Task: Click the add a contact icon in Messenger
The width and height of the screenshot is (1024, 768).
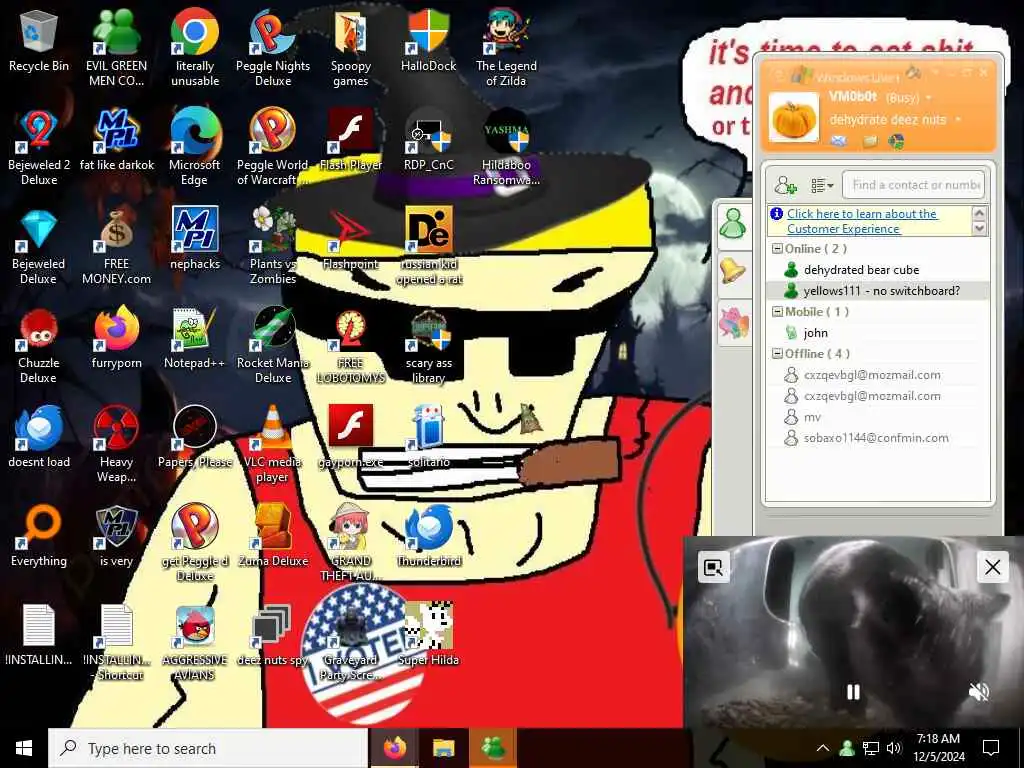Action: (785, 185)
